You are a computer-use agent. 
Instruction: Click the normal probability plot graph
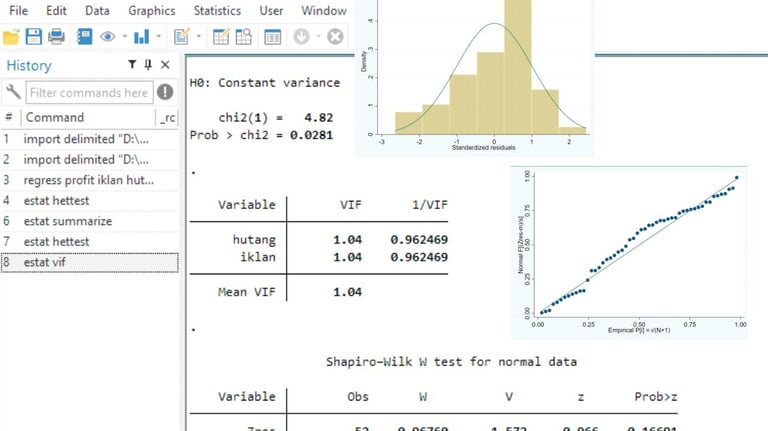[629, 253]
